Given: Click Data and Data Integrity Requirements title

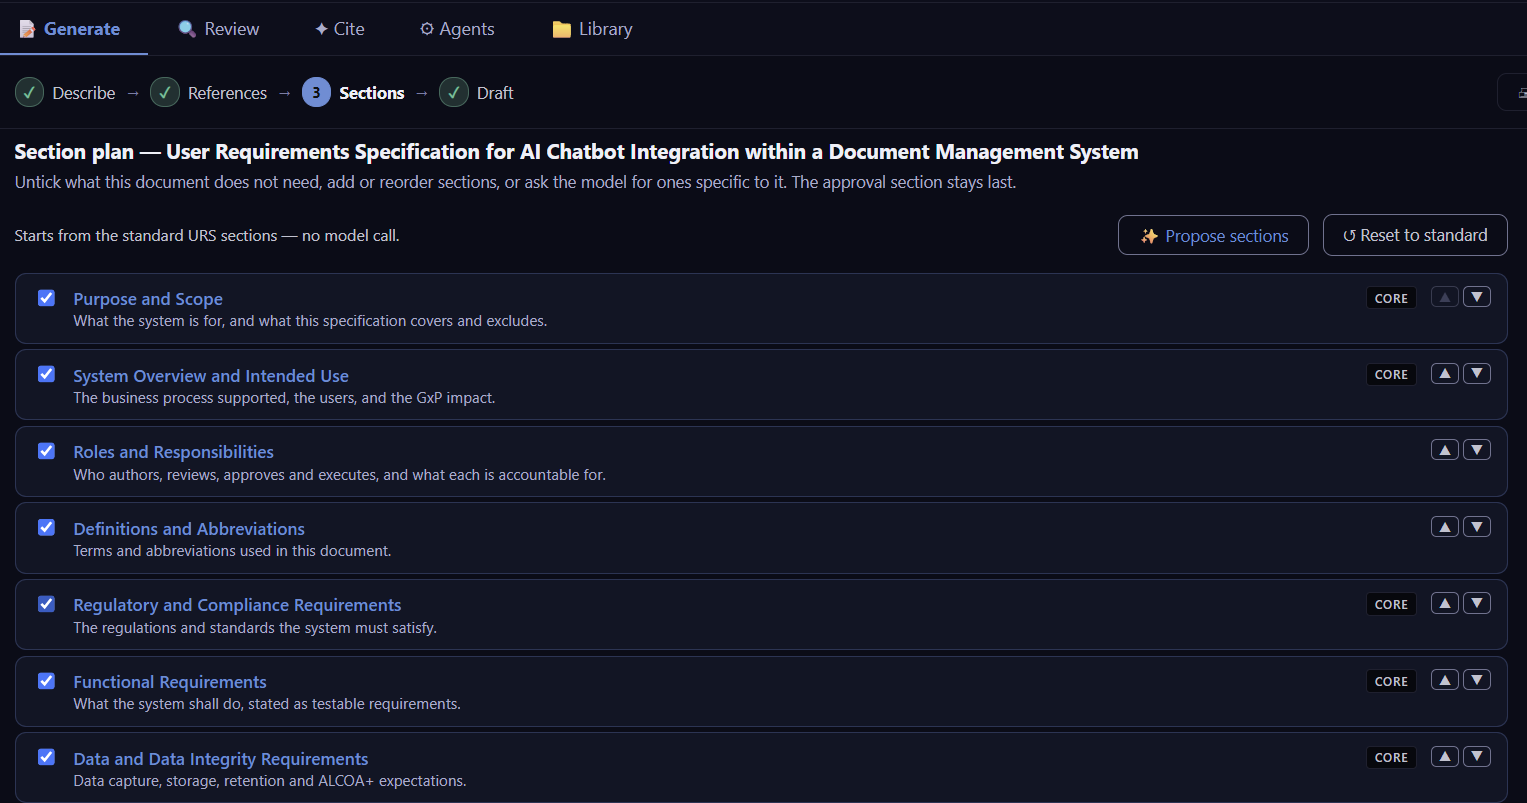Looking at the screenshot, I should (x=221, y=759).
